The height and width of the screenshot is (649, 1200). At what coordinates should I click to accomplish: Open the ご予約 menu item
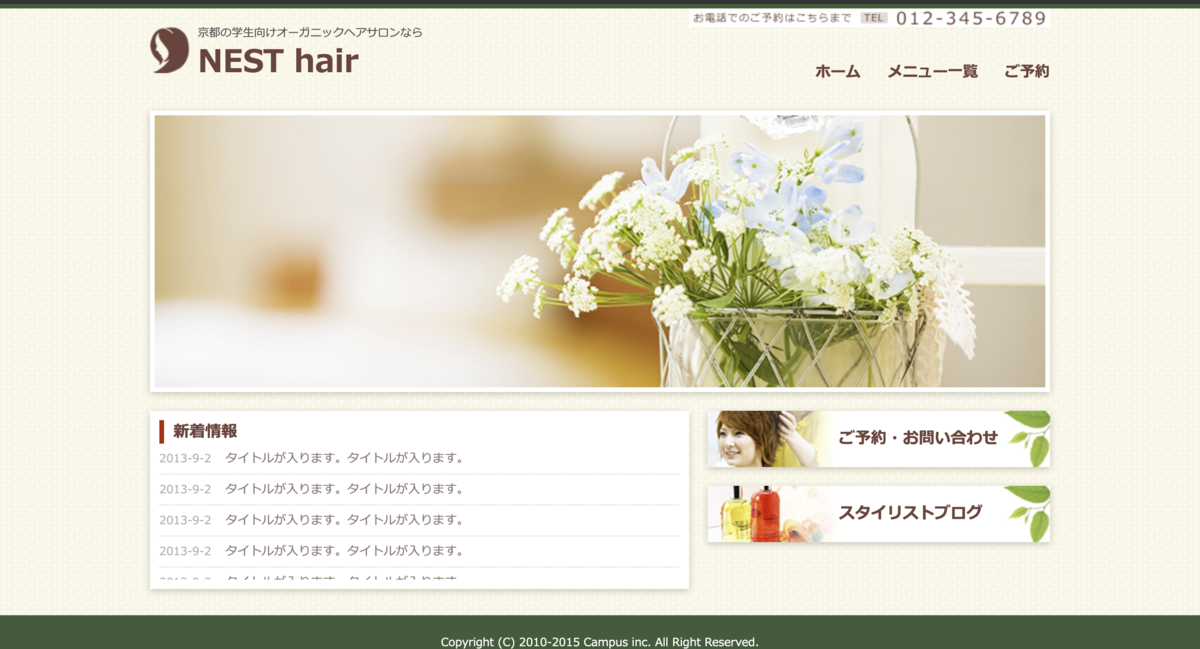click(1026, 71)
